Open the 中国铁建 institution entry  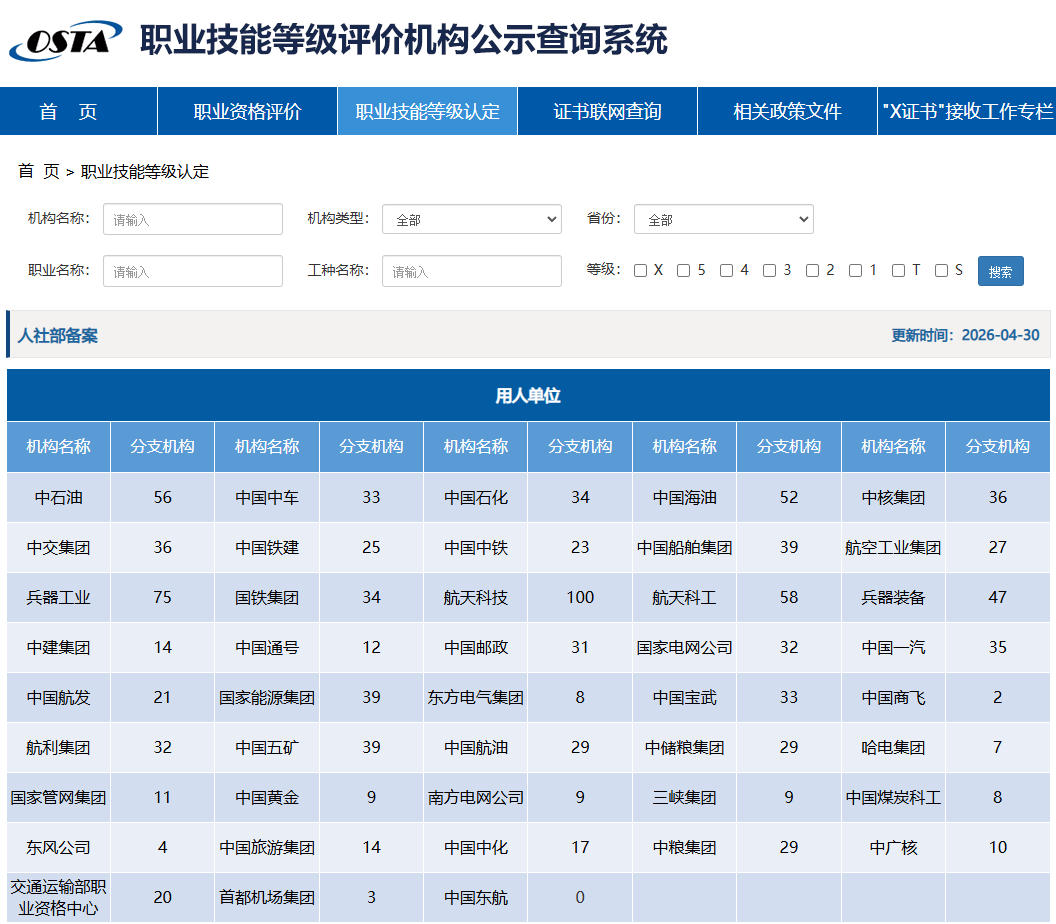pyautogui.click(x=267, y=548)
